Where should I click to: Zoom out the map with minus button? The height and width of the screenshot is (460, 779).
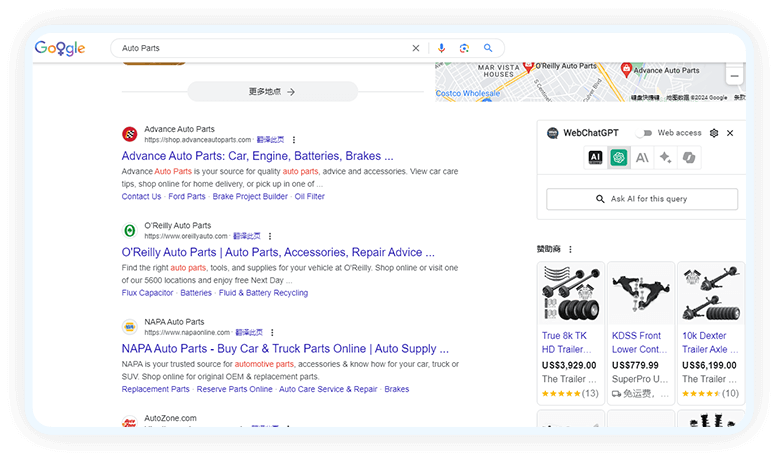[734, 77]
